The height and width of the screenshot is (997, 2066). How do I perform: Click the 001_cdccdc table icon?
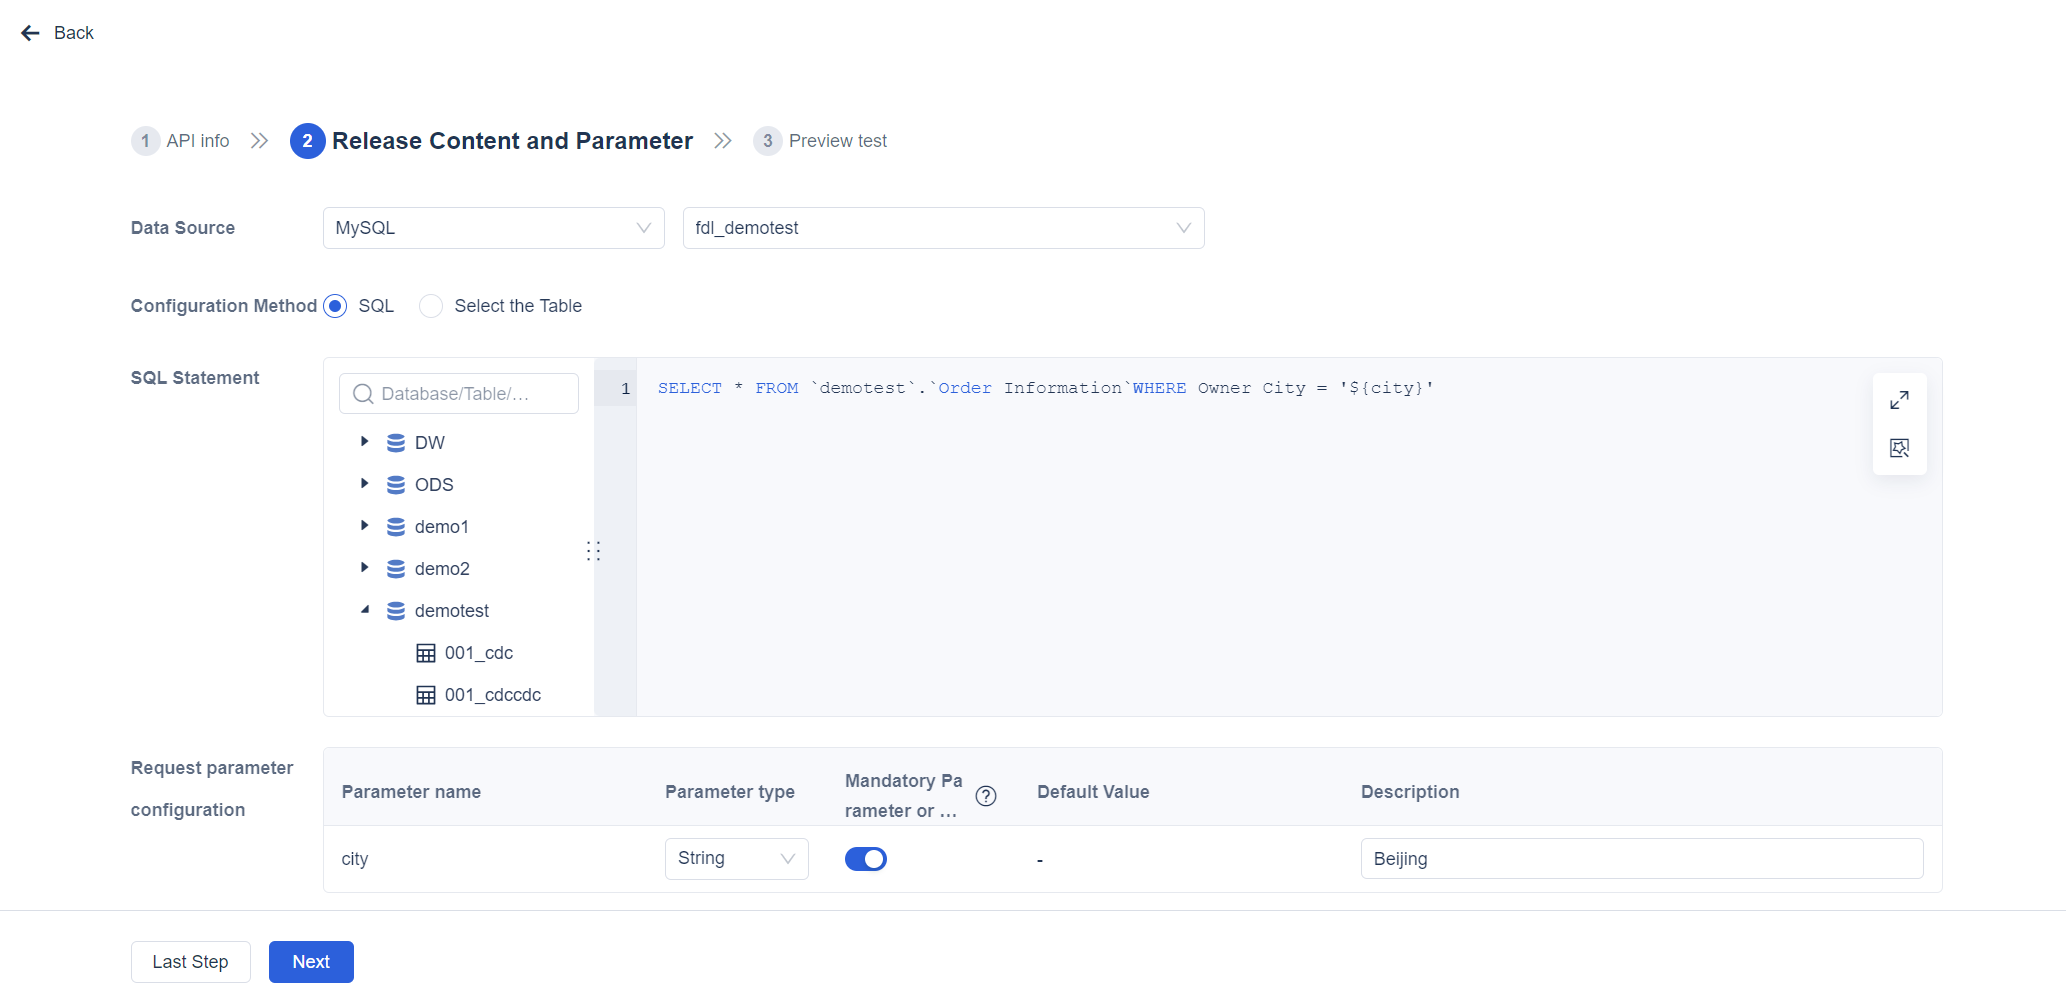point(426,695)
